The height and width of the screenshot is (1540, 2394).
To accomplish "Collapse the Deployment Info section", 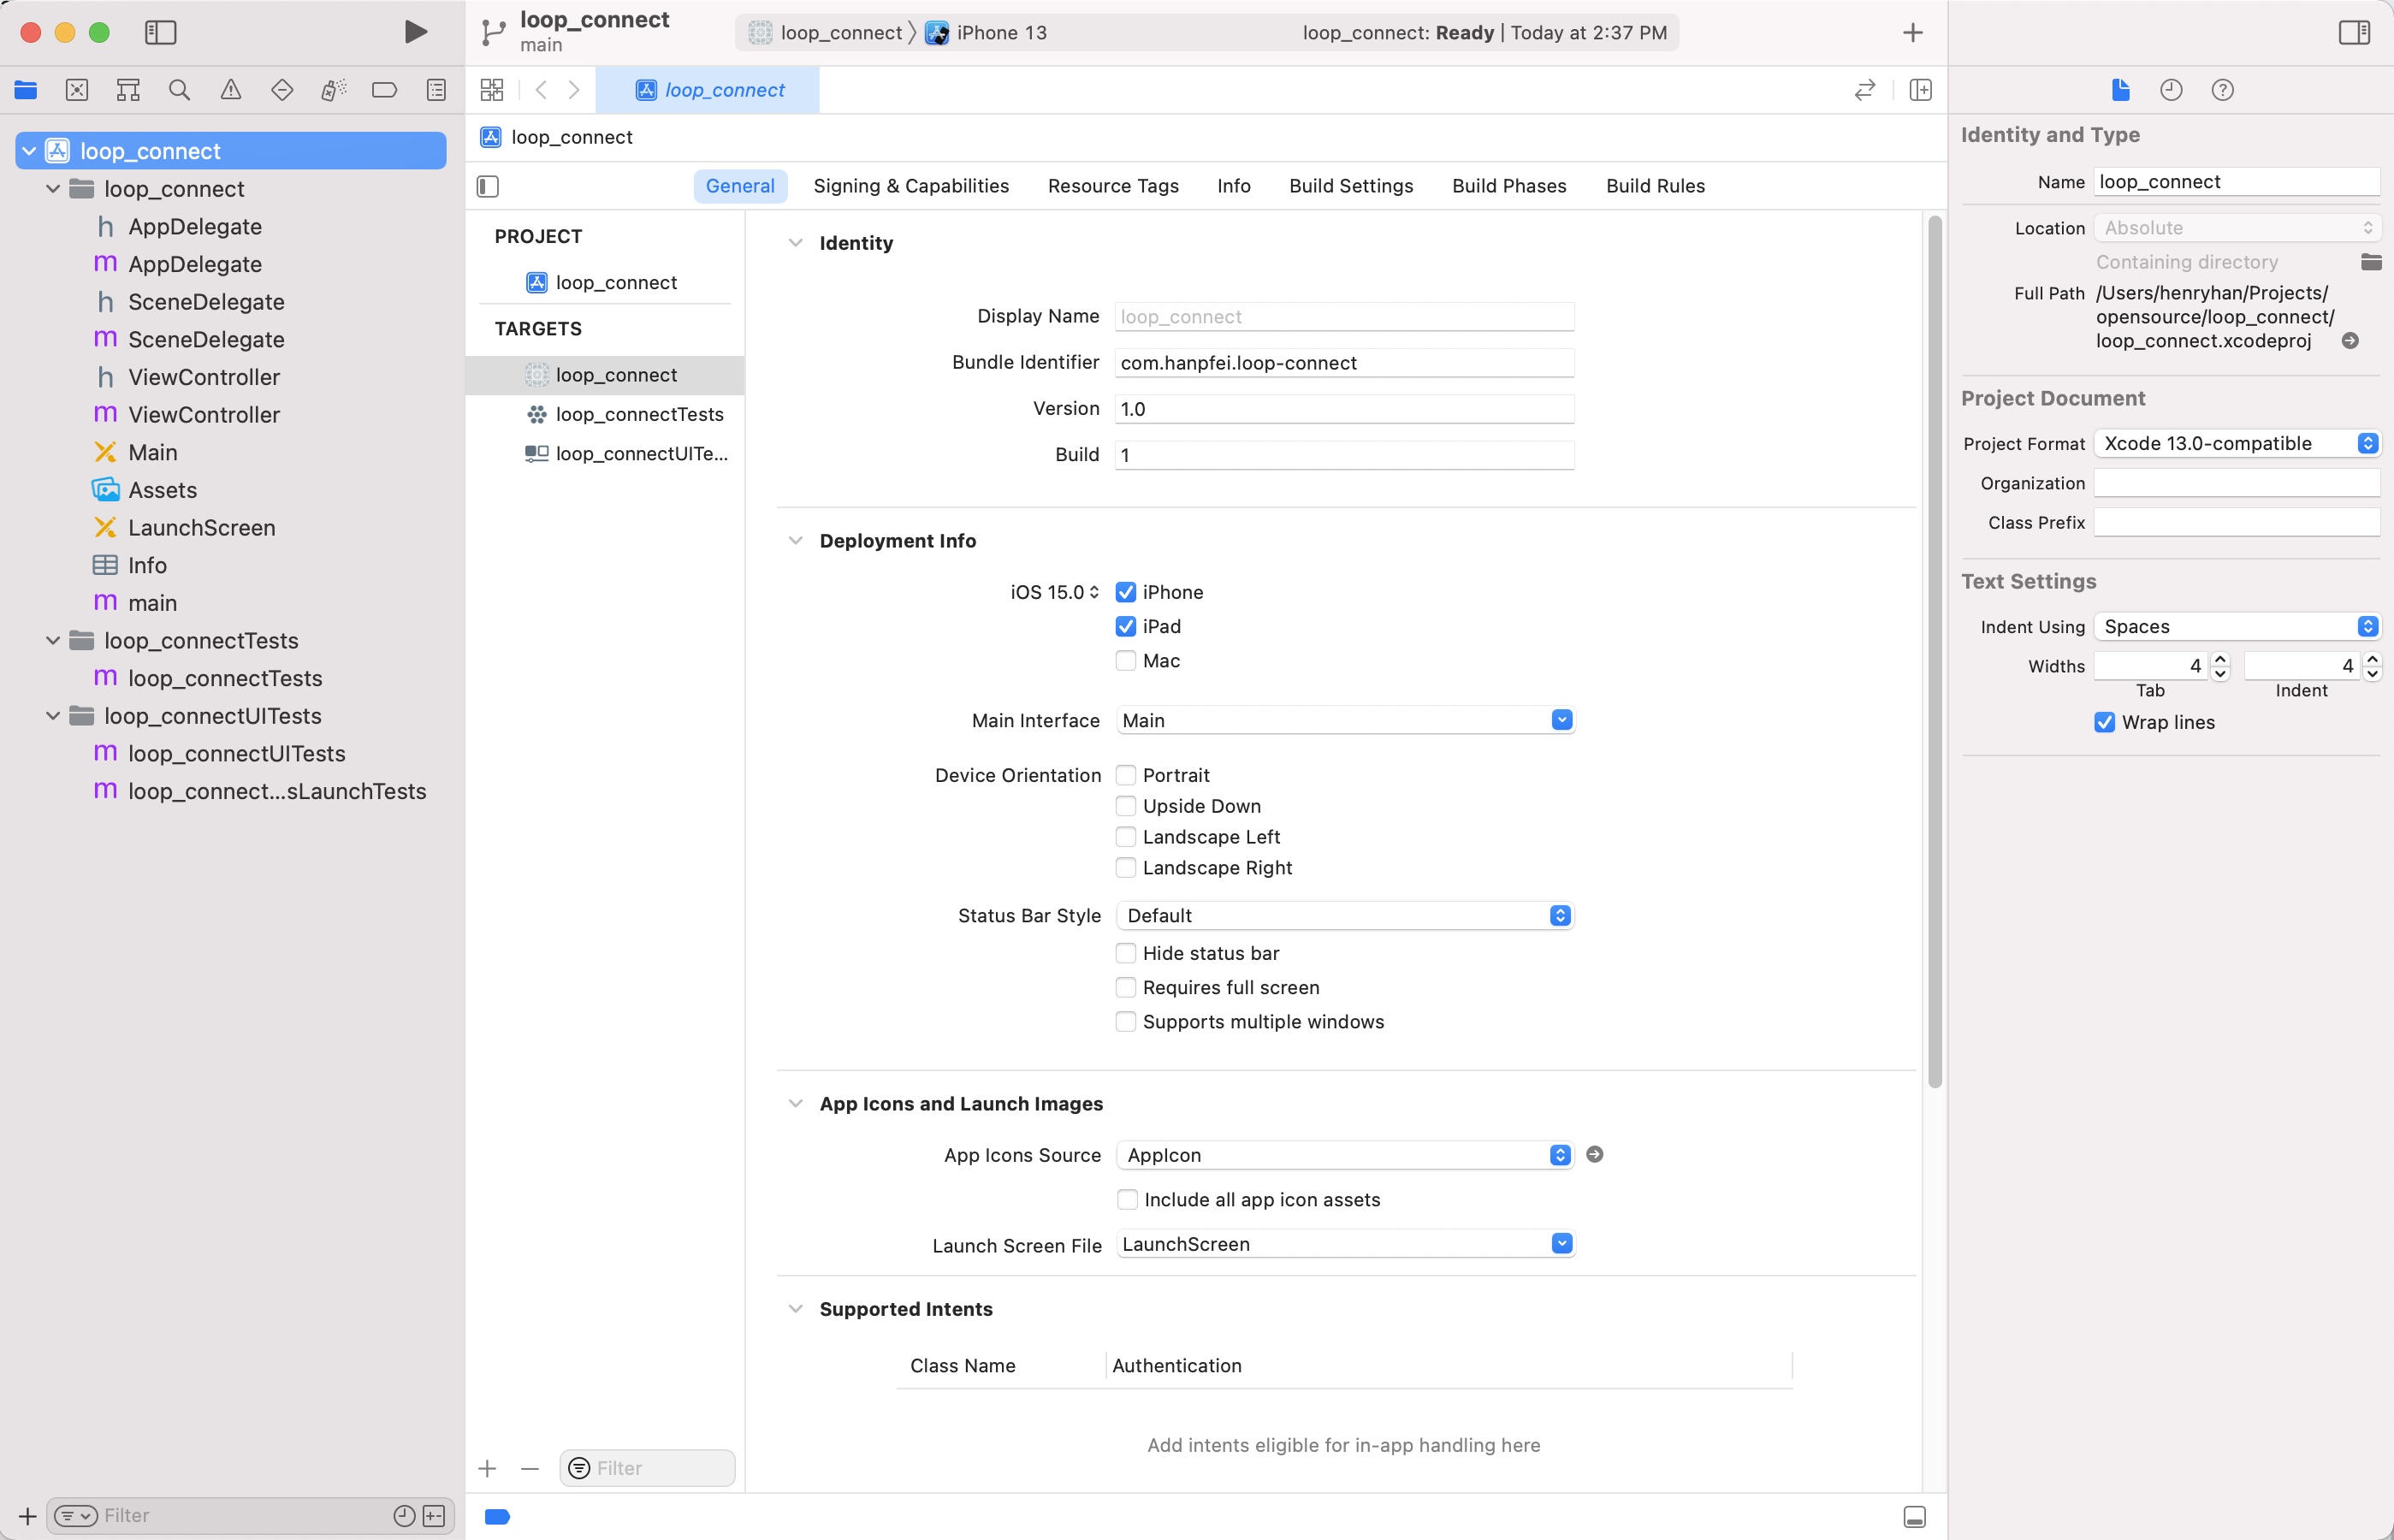I will click(x=795, y=540).
